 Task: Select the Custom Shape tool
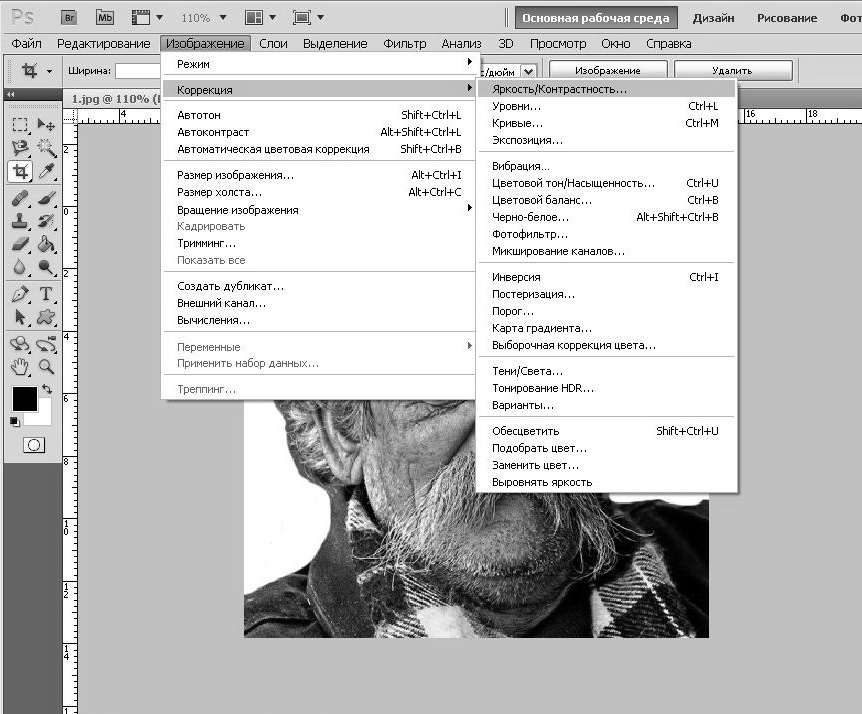46,317
